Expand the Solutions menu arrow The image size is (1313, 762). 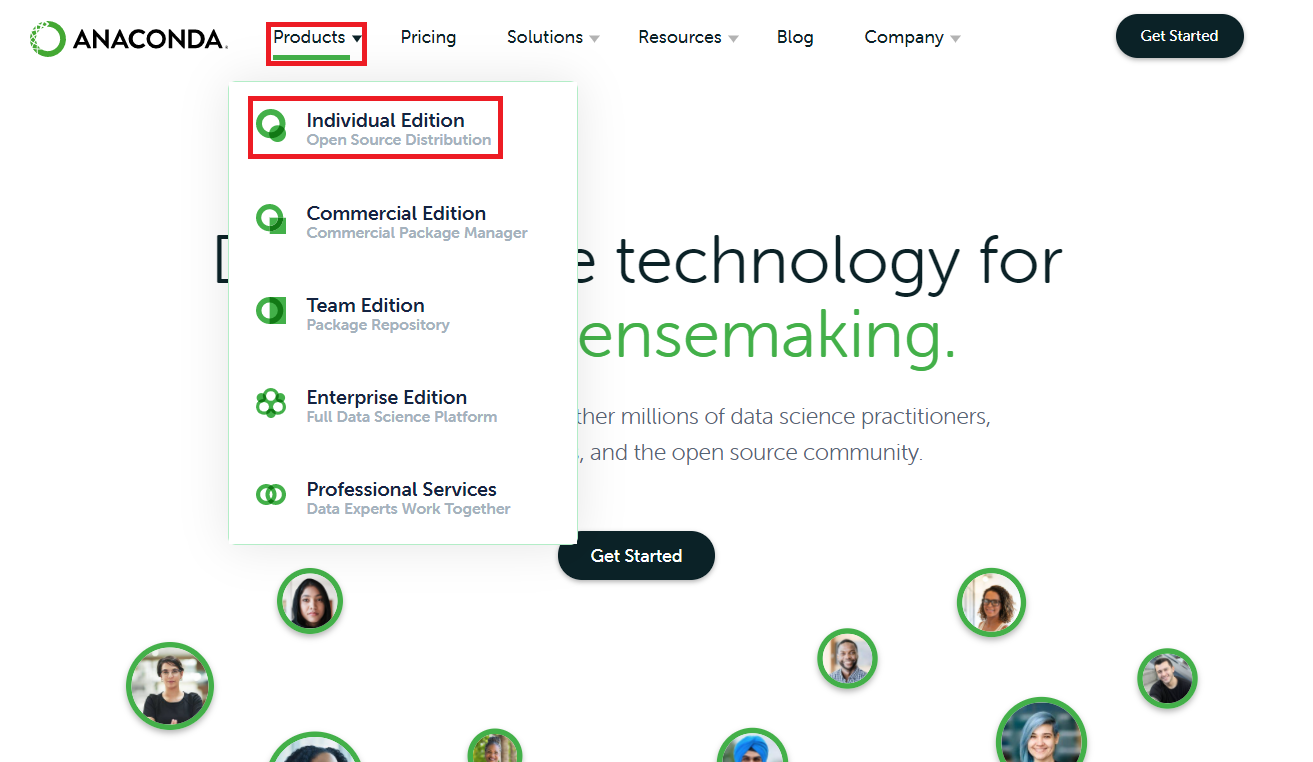594,39
